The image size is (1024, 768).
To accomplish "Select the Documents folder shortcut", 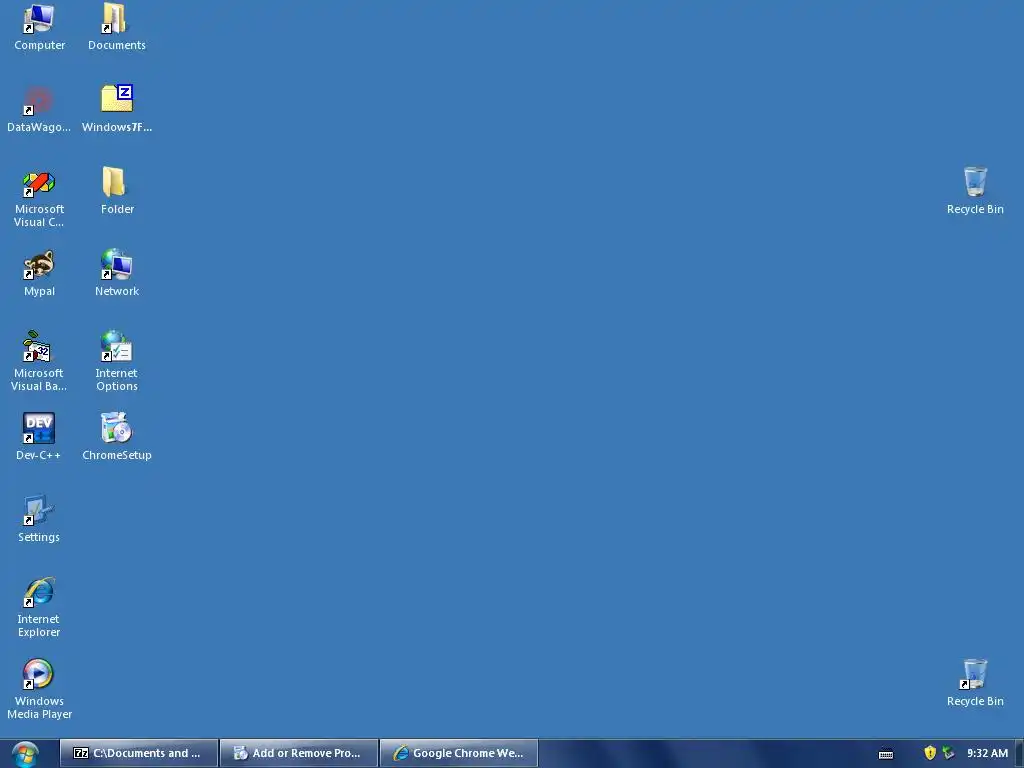I will [x=116, y=27].
